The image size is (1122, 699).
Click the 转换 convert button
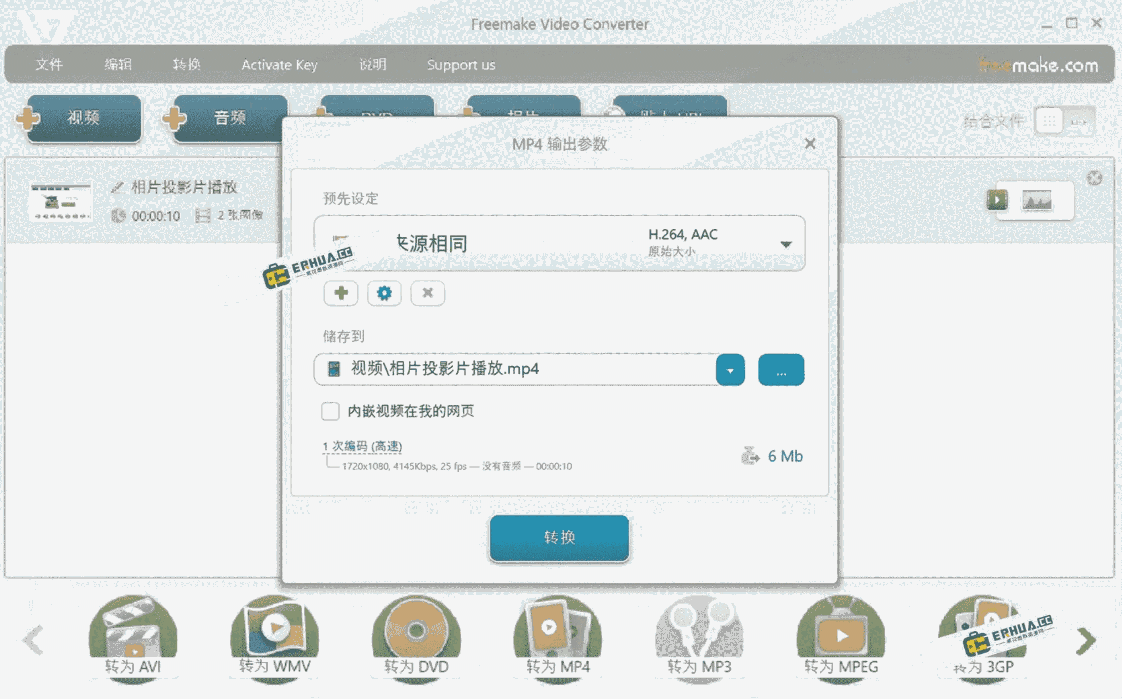(558, 538)
